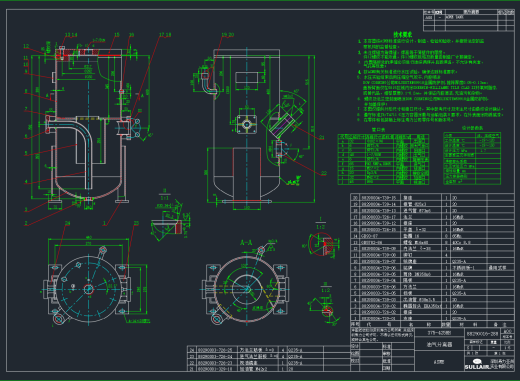Viewport: 520px width, 381px height.
Task: Click row 14 GB93-87 in parts list
Action: (432, 236)
